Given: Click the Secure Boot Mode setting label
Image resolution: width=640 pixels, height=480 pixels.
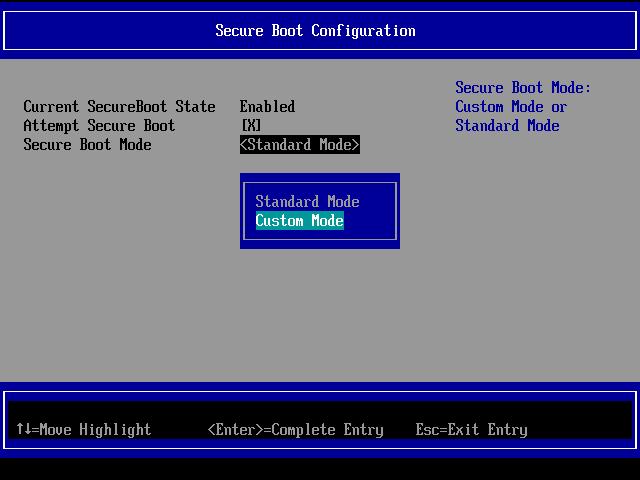Looking at the screenshot, I should [x=87, y=145].
